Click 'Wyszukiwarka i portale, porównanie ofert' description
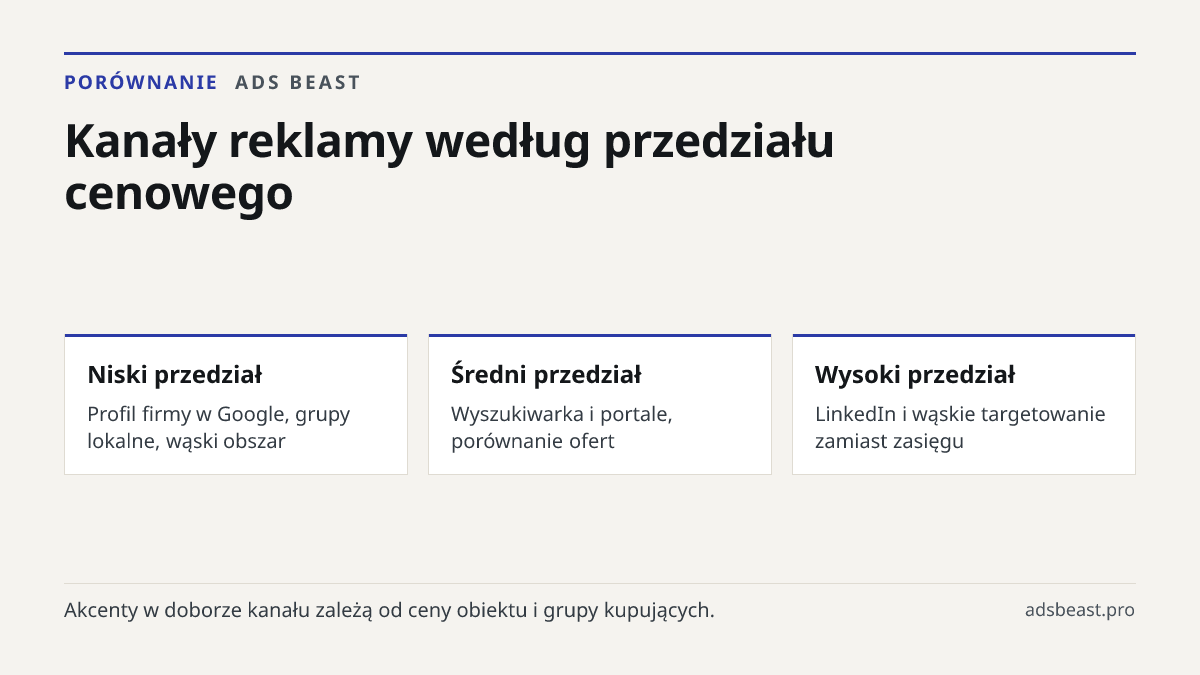 pyautogui.click(x=562, y=427)
